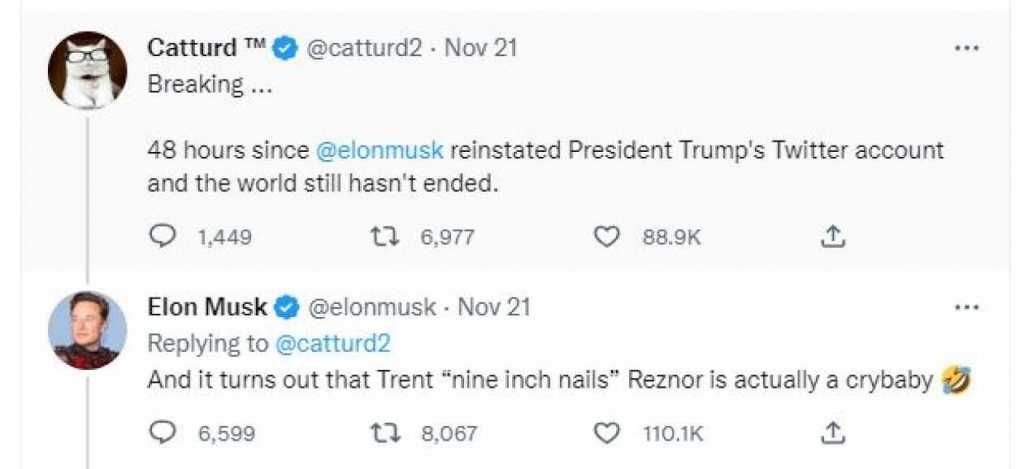Open Catturd's cat profile picture
Image resolution: width=1024 pixels, height=469 pixels.
click(x=88, y=70)
